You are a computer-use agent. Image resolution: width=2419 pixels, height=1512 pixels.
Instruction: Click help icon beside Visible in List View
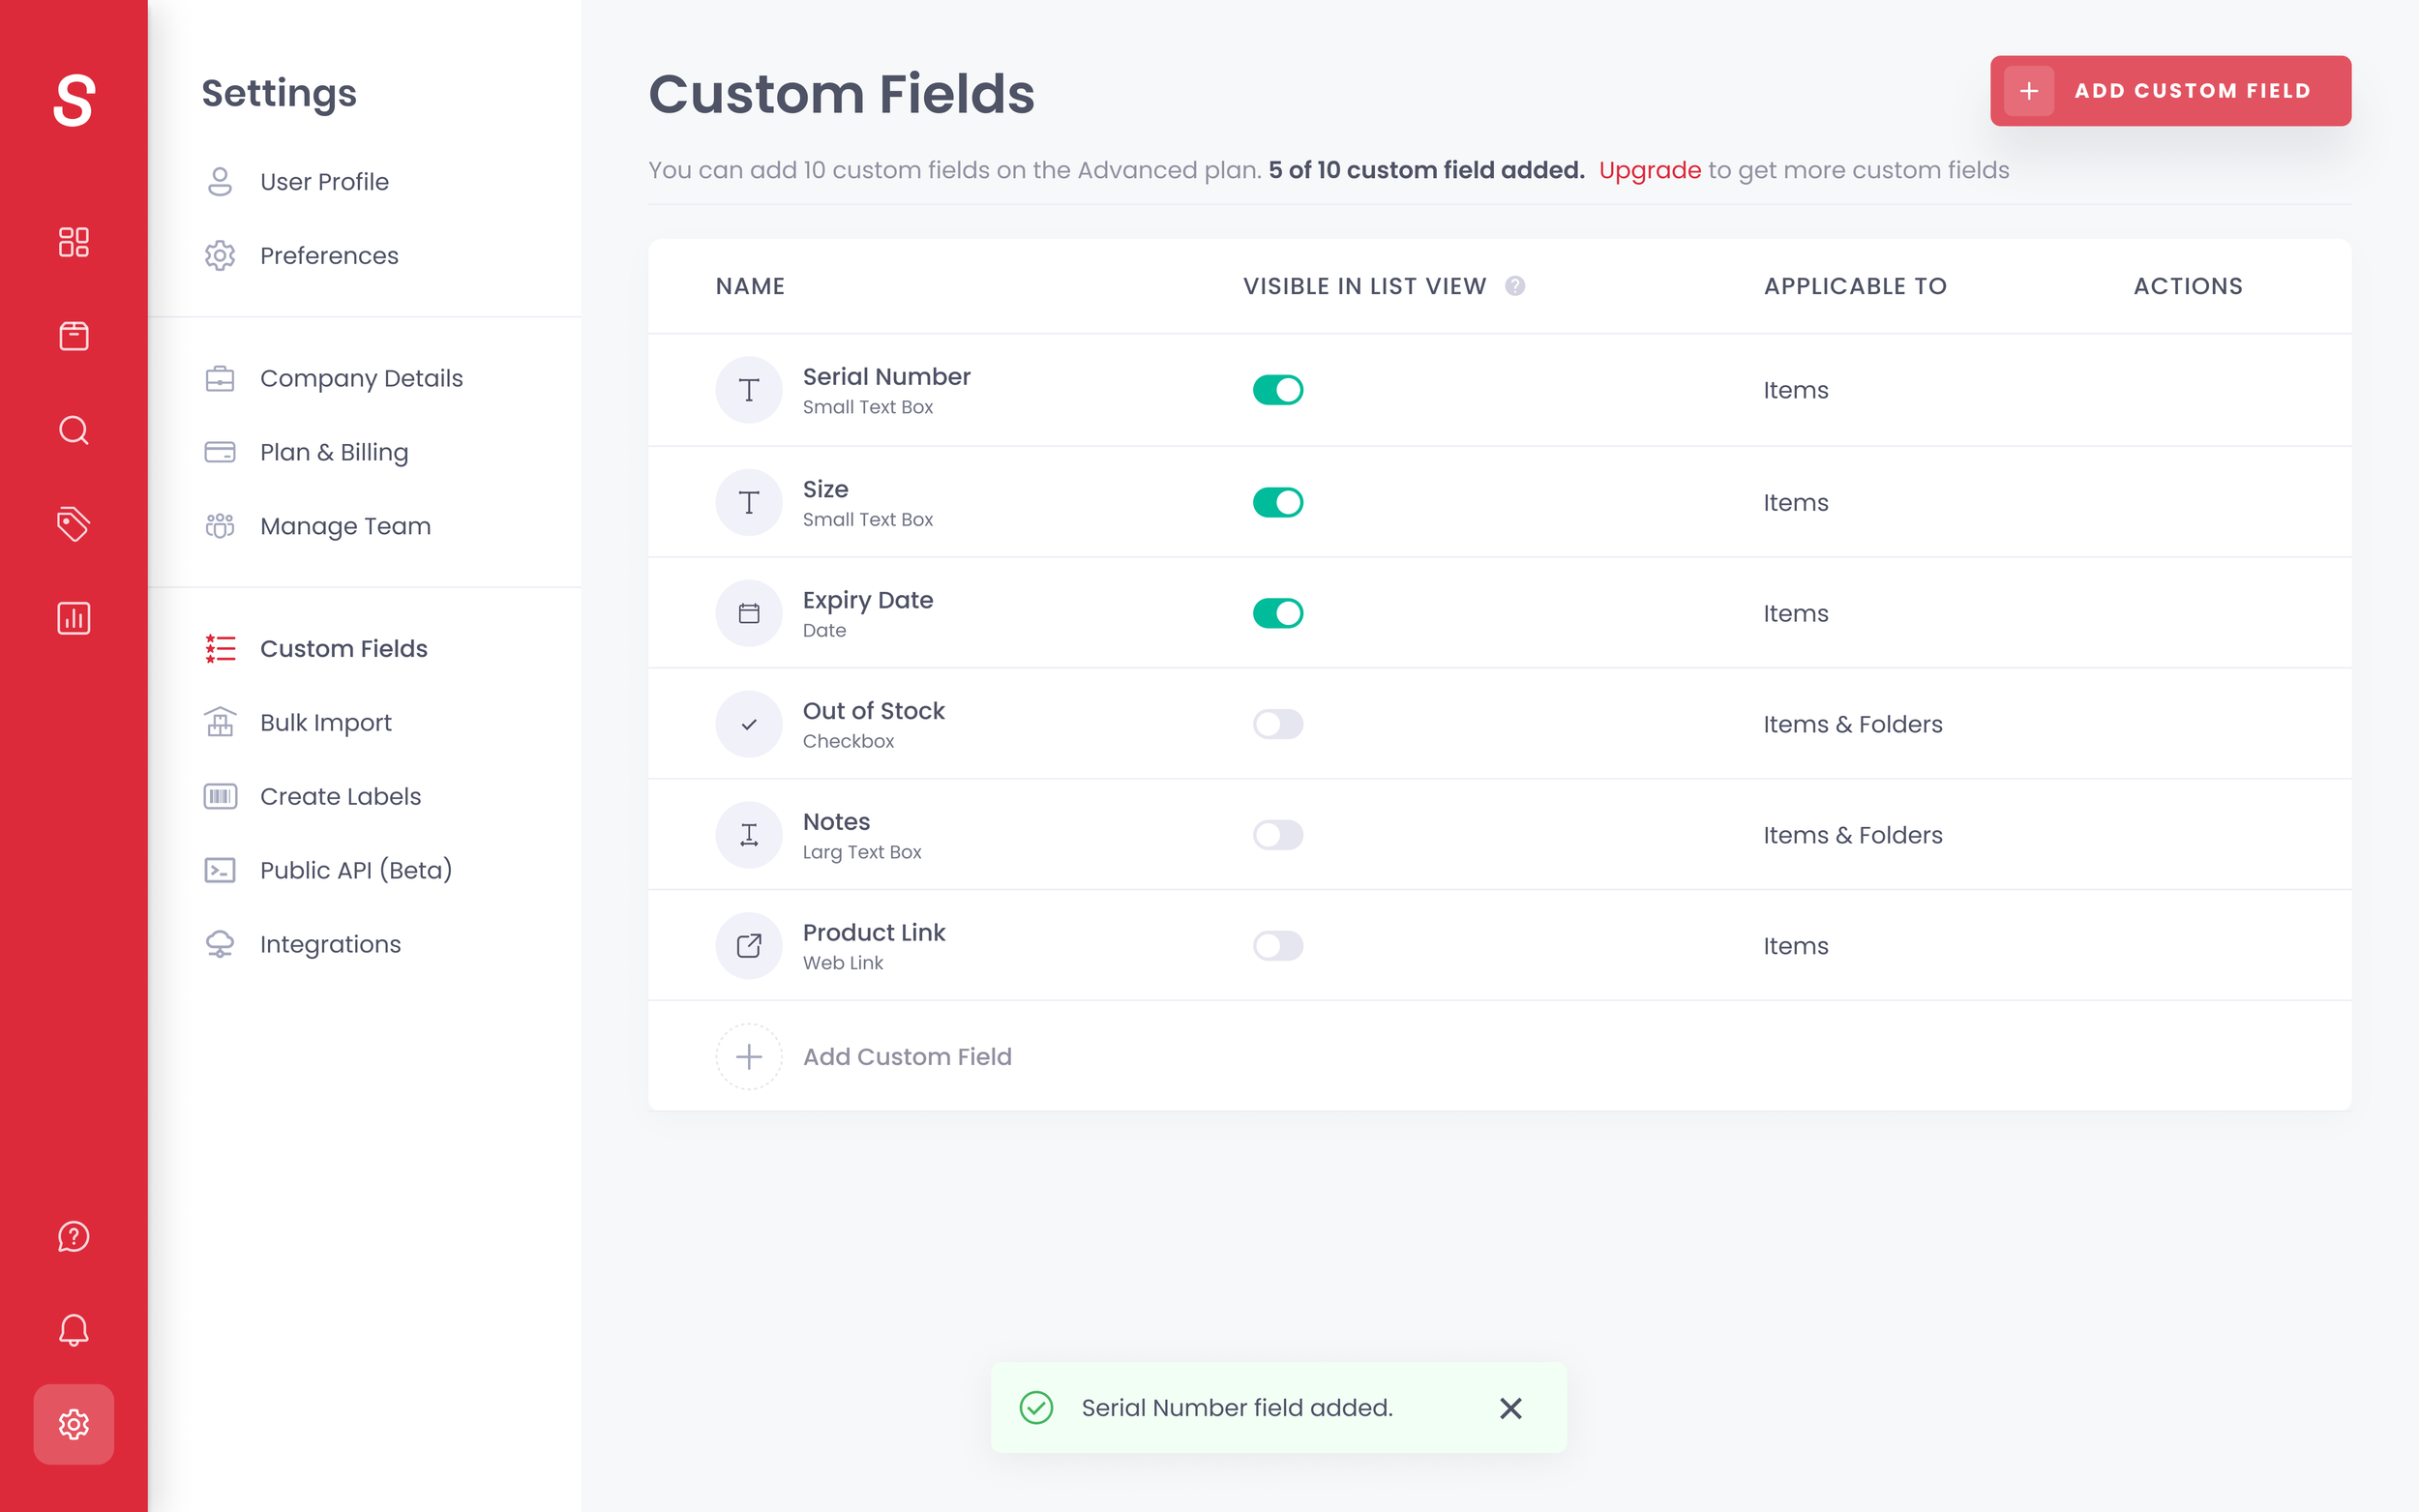(x=1515, y=286)
